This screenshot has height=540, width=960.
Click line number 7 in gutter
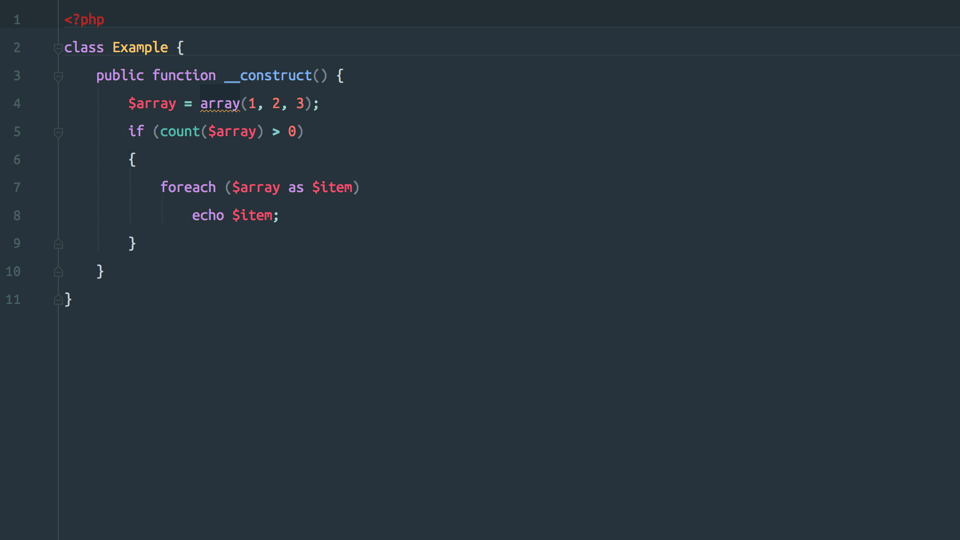[17, 187]
